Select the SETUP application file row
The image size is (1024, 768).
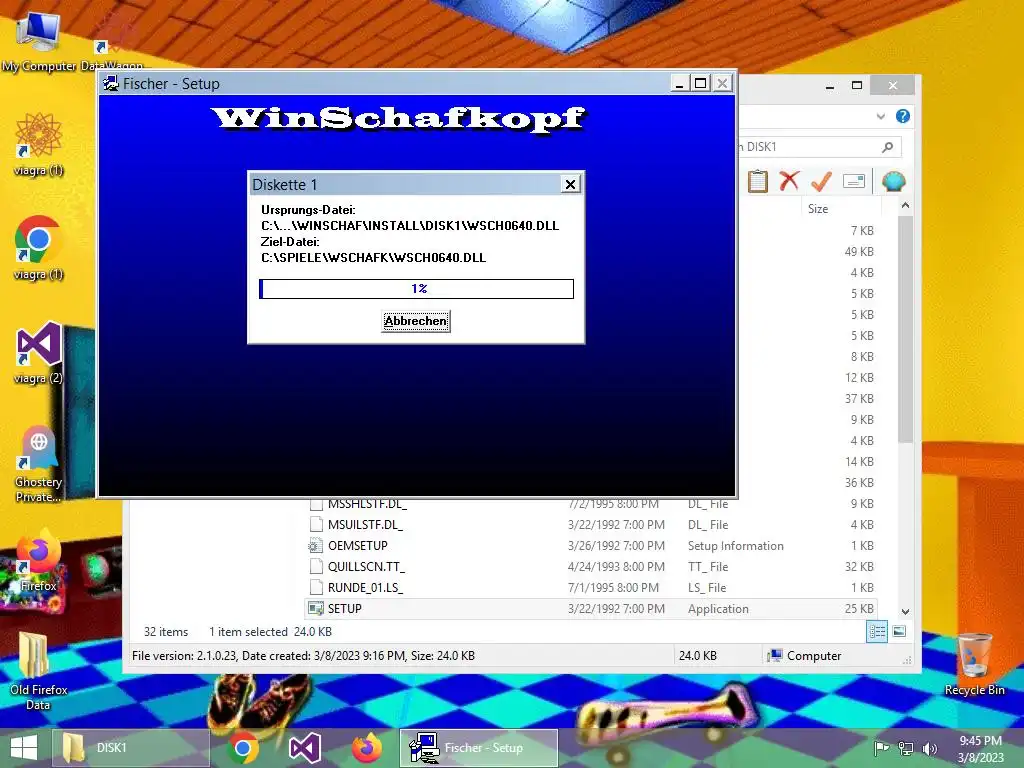pos(591,609)
